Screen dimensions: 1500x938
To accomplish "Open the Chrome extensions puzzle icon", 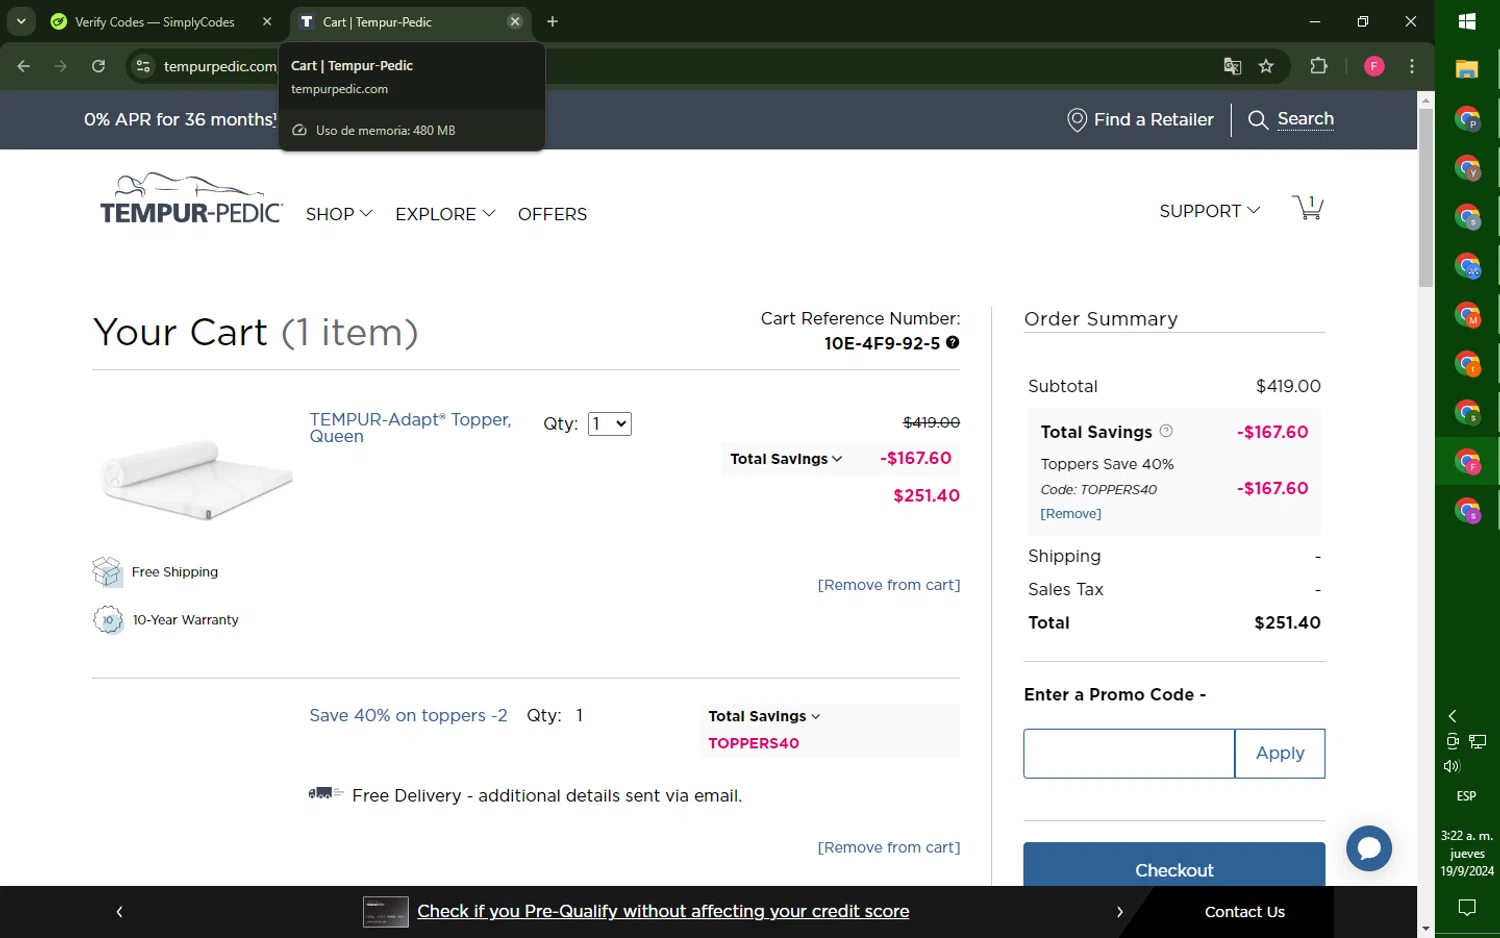I will (1318, 66).
